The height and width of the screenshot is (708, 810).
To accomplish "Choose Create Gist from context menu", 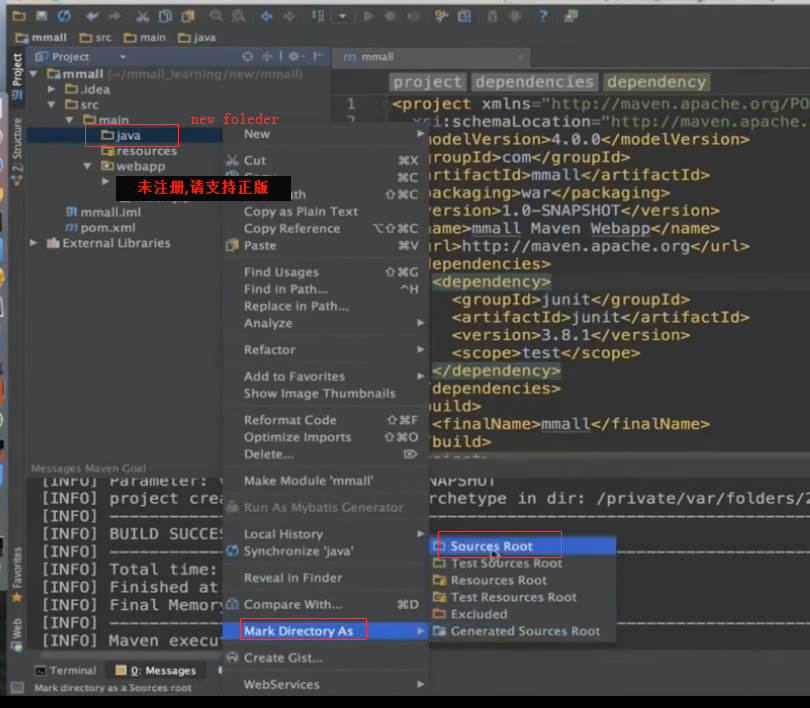I will 325,658.
